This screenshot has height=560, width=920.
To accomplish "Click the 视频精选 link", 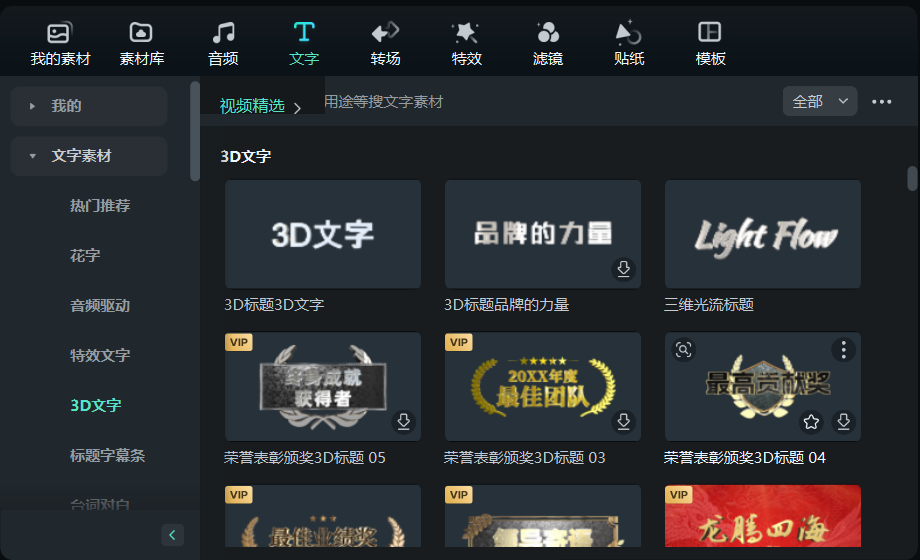I will [x=252, y=106].
